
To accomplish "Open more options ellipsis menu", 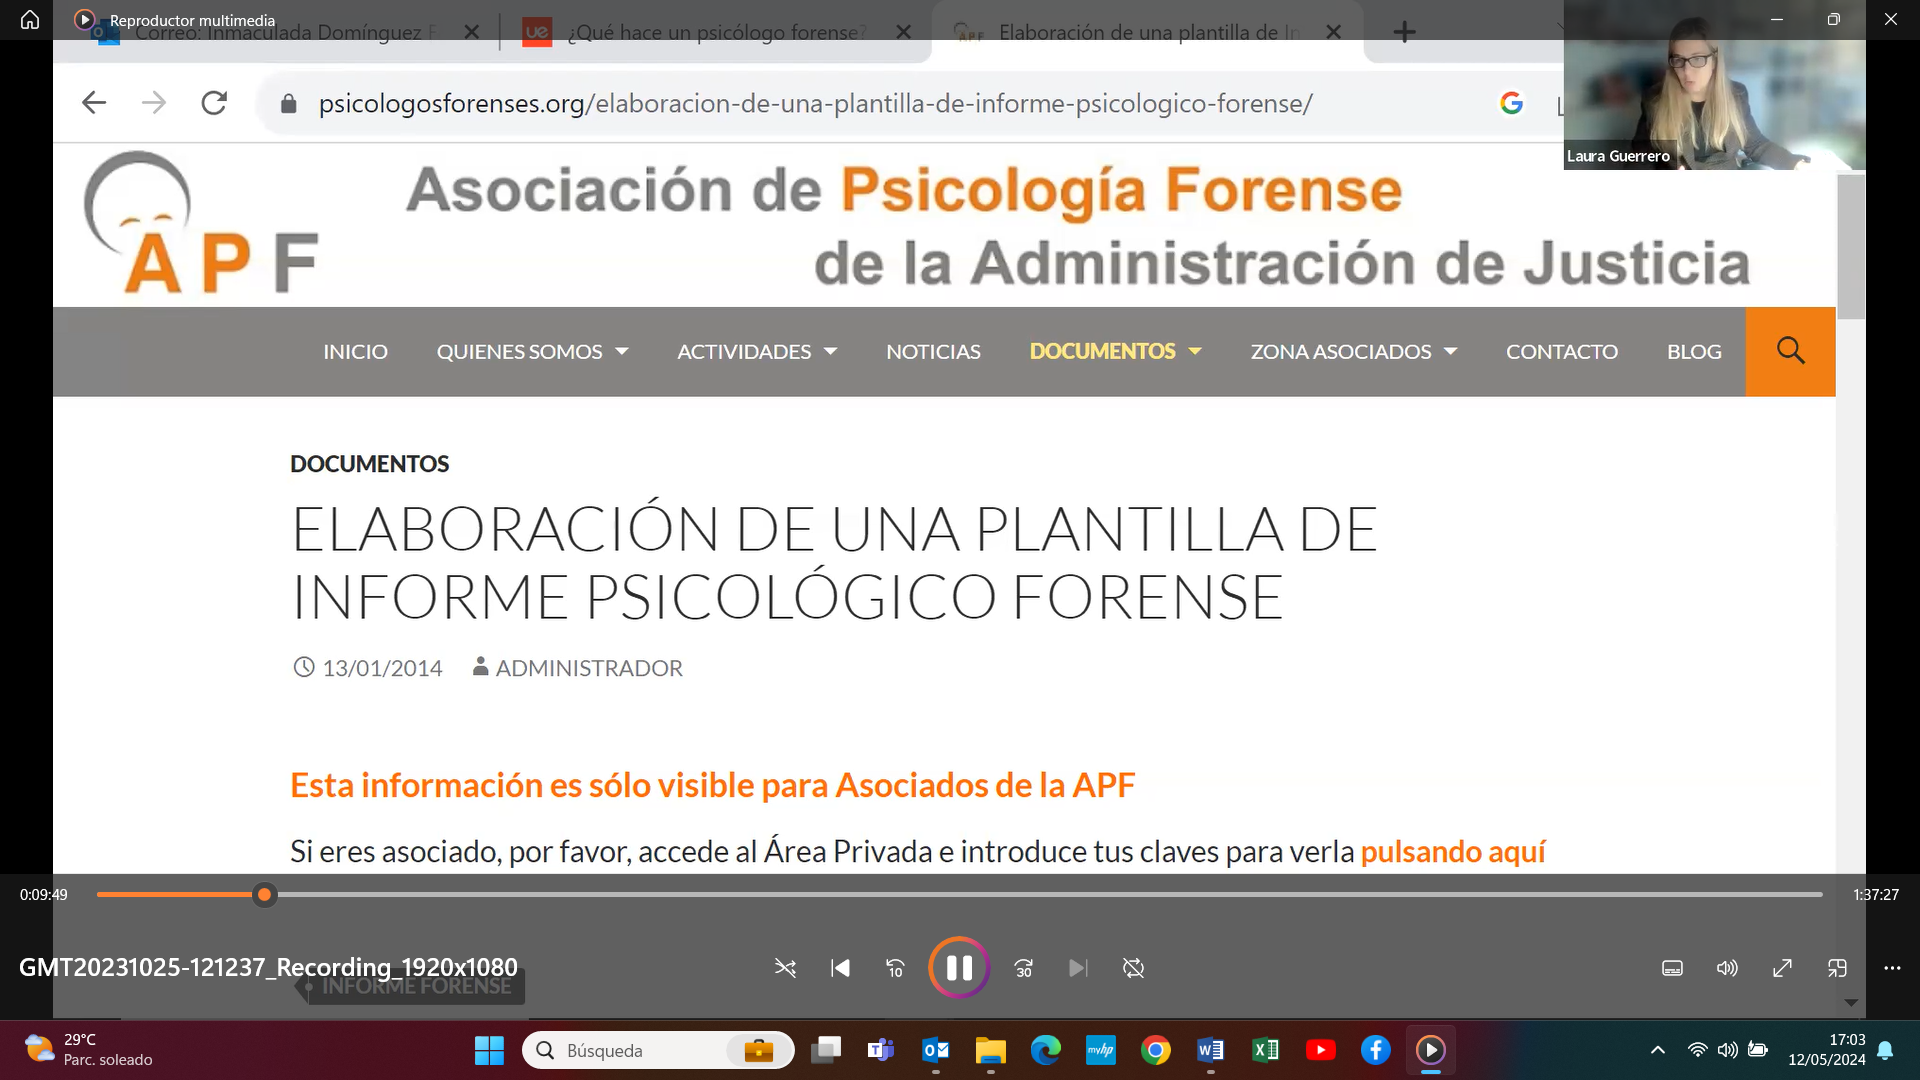I will point(1892,968).
